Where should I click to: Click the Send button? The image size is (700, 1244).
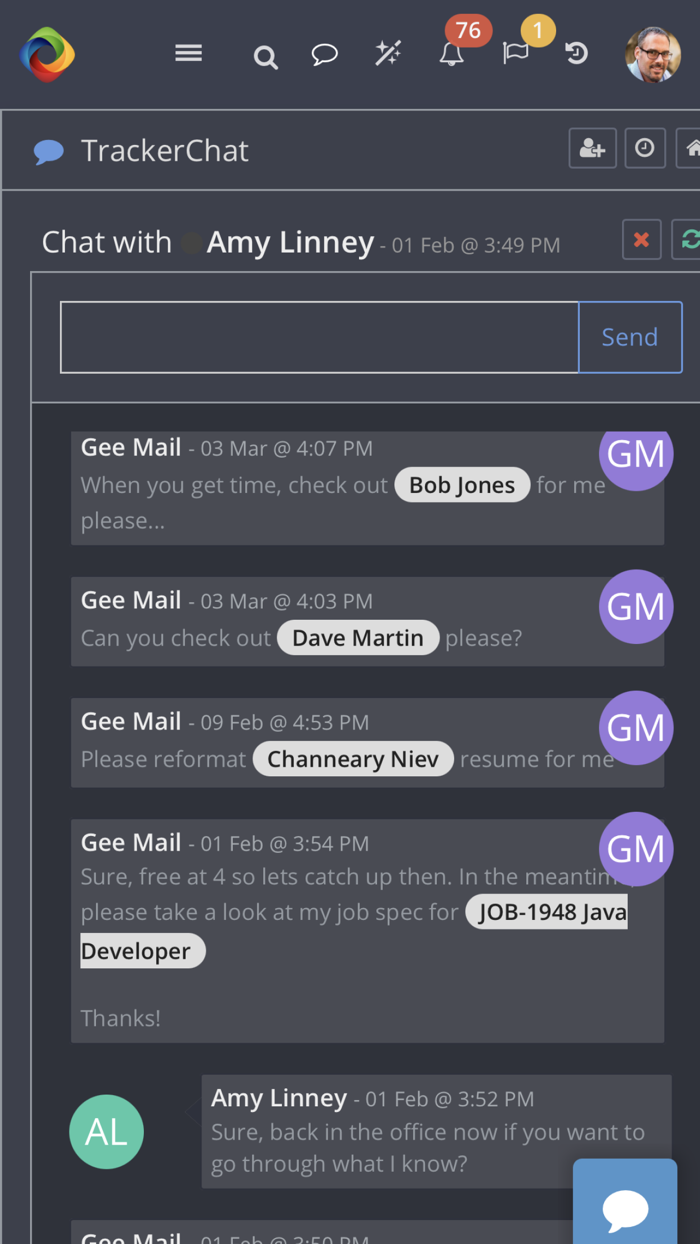tap(630, 337)
